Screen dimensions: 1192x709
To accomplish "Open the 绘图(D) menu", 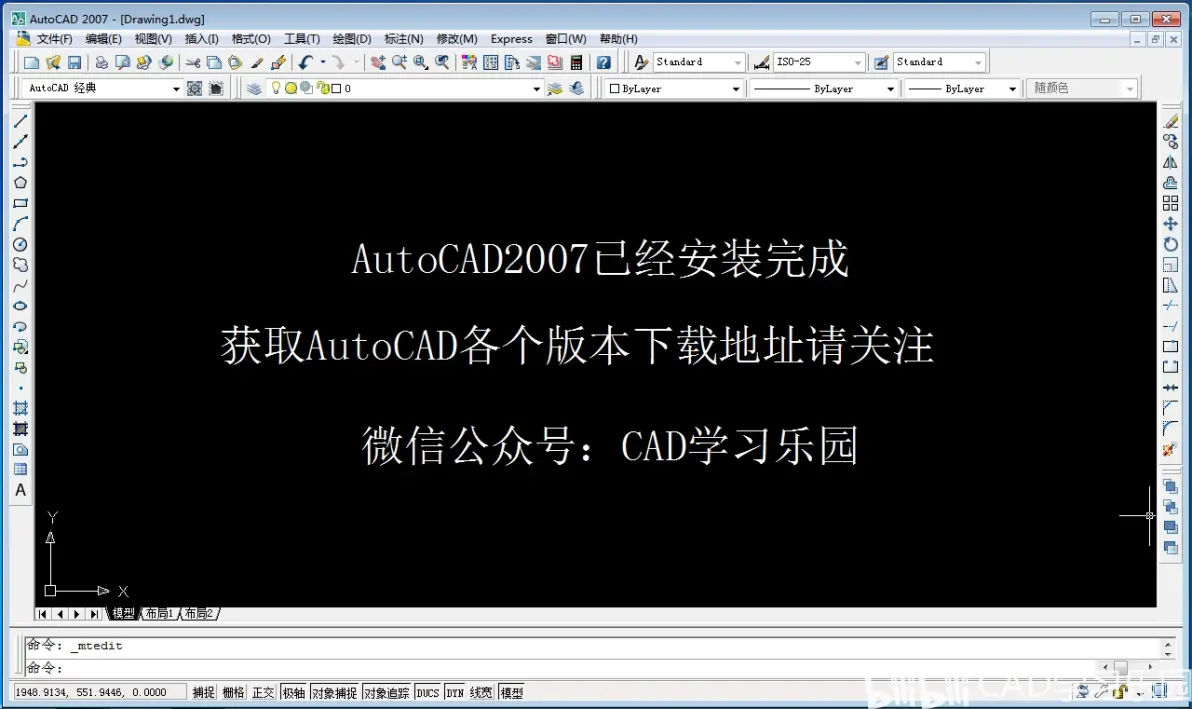I will [352, 39].
